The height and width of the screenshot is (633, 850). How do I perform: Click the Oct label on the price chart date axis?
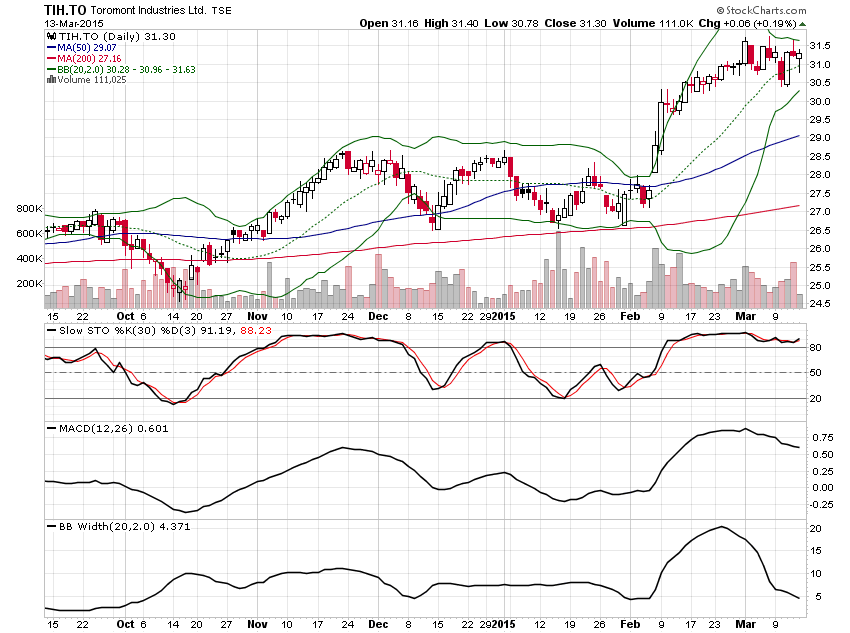click(x=125, y=316)
